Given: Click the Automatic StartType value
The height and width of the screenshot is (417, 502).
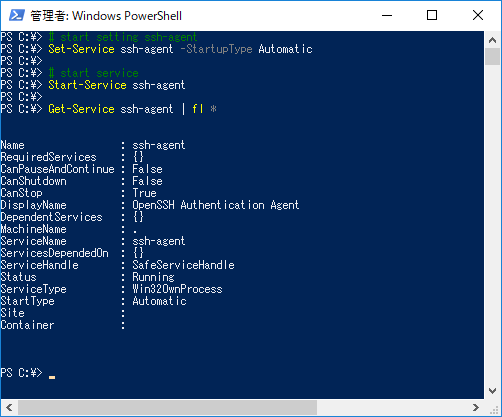Looking at the screenshot, I should coord(159,301).
